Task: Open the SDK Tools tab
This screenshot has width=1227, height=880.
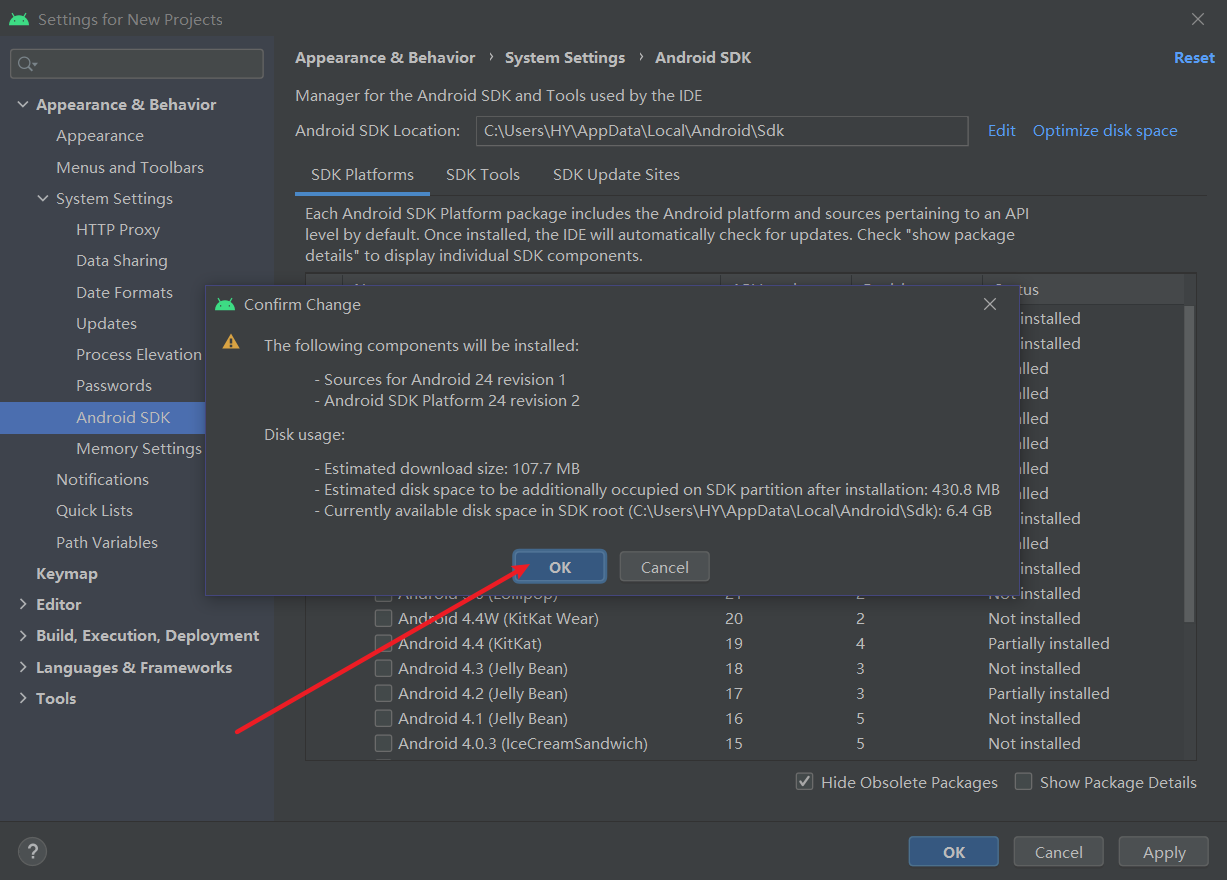Action: click(x=483, y=174)
